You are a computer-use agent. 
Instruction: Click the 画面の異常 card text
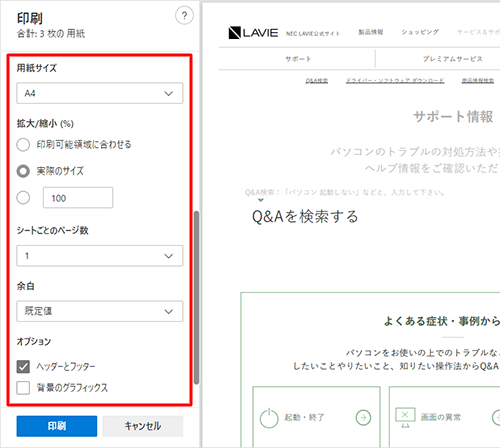click(441, 417)
